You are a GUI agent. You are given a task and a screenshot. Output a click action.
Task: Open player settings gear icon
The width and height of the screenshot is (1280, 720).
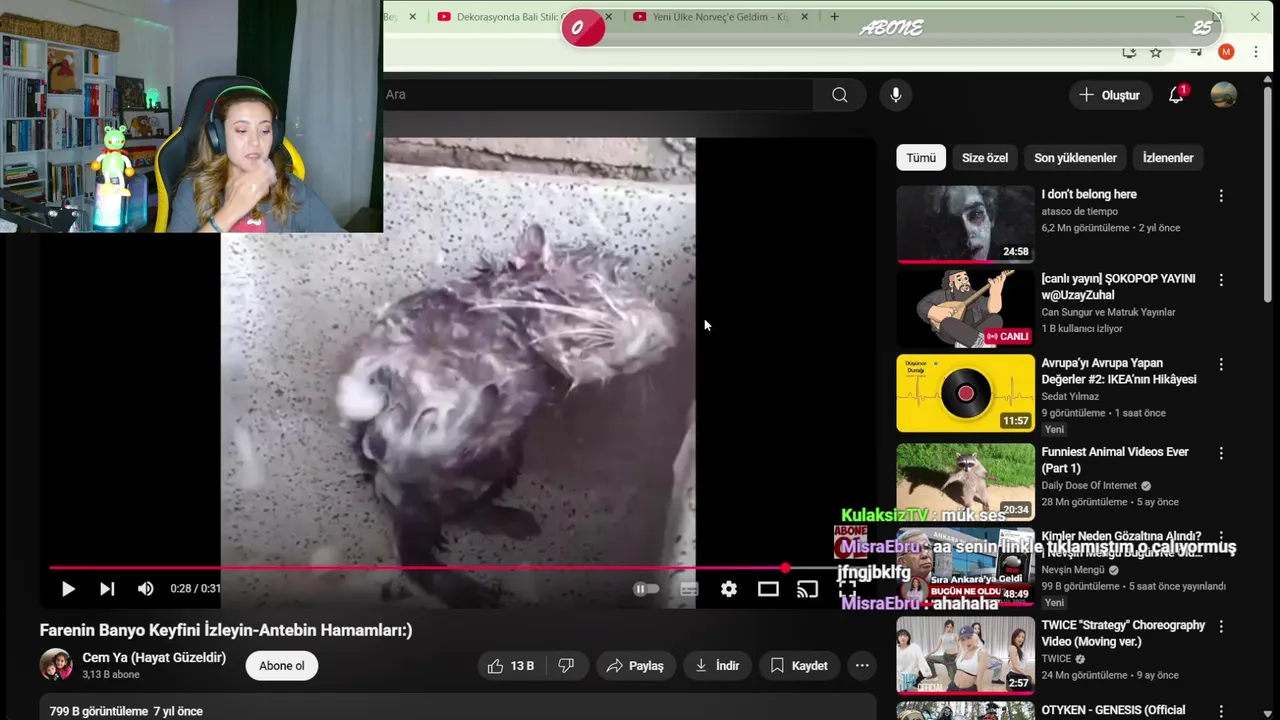[729, 589]
